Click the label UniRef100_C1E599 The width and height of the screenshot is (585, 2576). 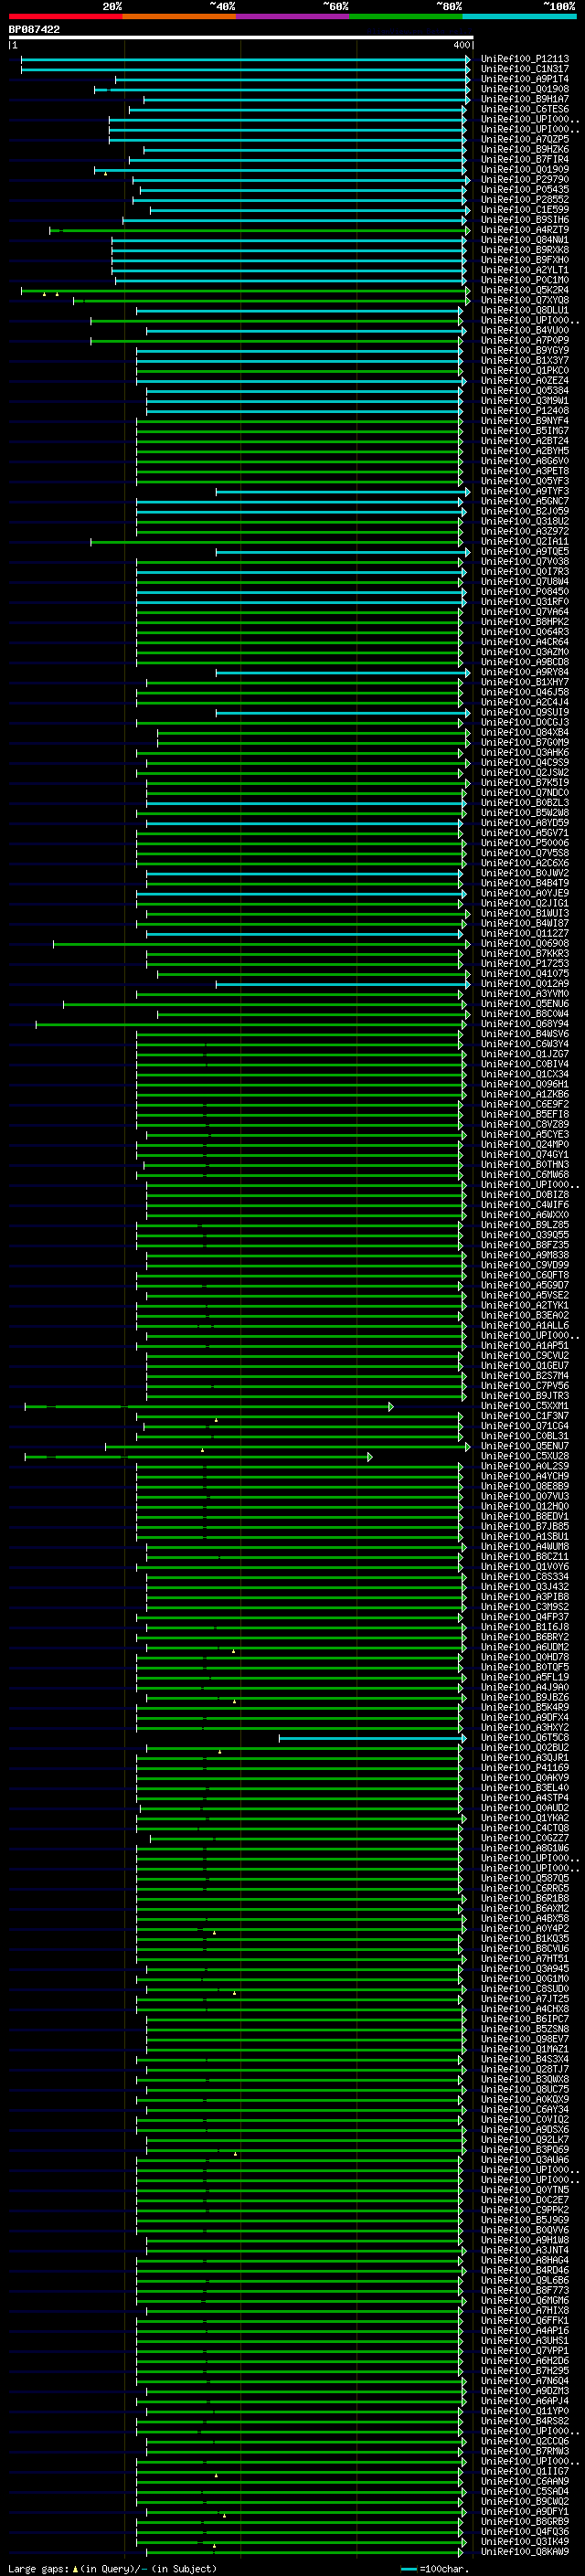click(525, 210)
